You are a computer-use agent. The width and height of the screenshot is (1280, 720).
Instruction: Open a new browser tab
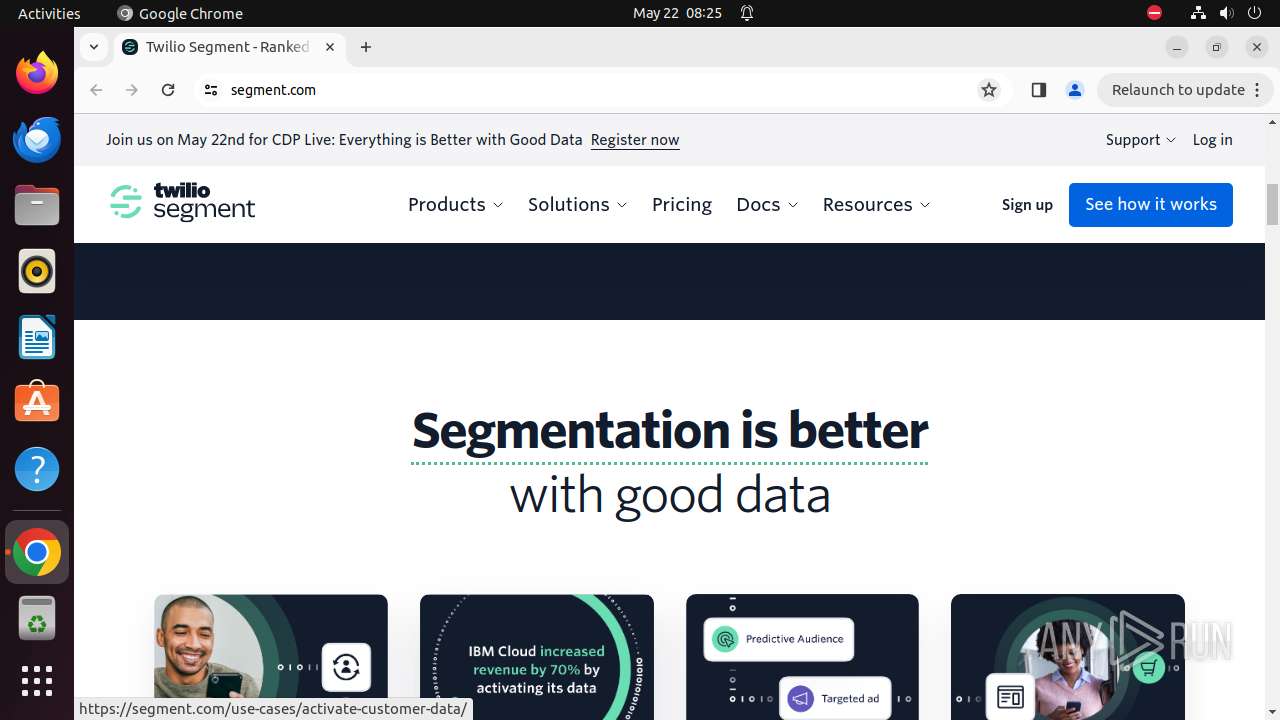point(366,47)
